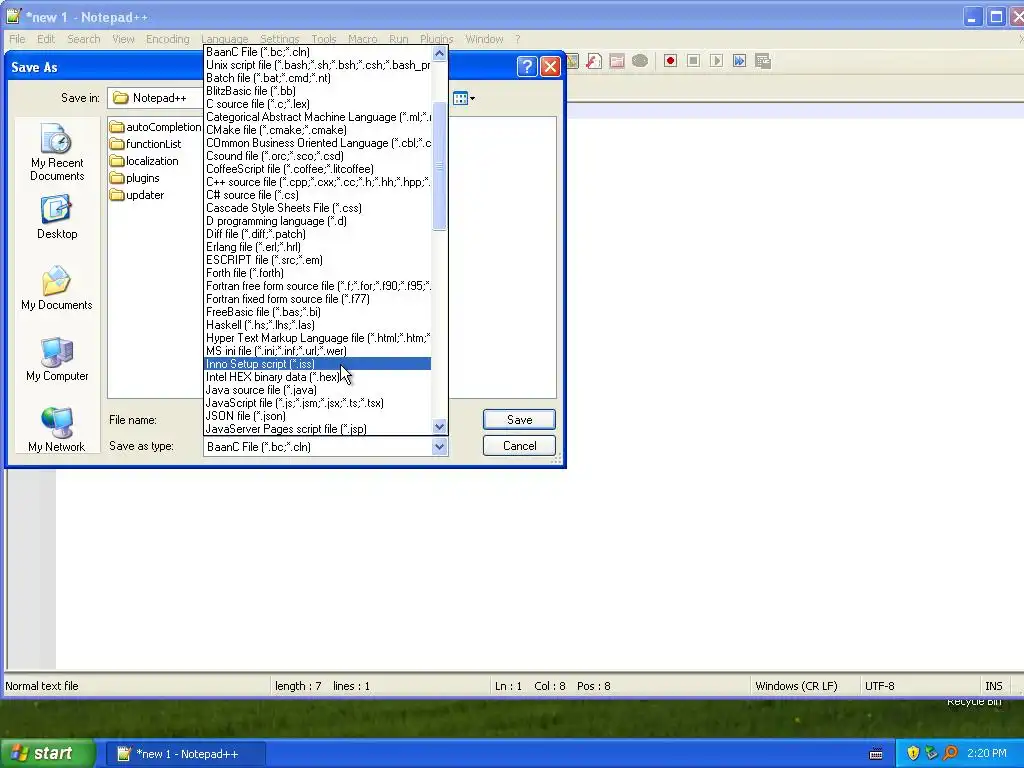Select the plugins folder
1024x768 pixels.
click(135, 178)
